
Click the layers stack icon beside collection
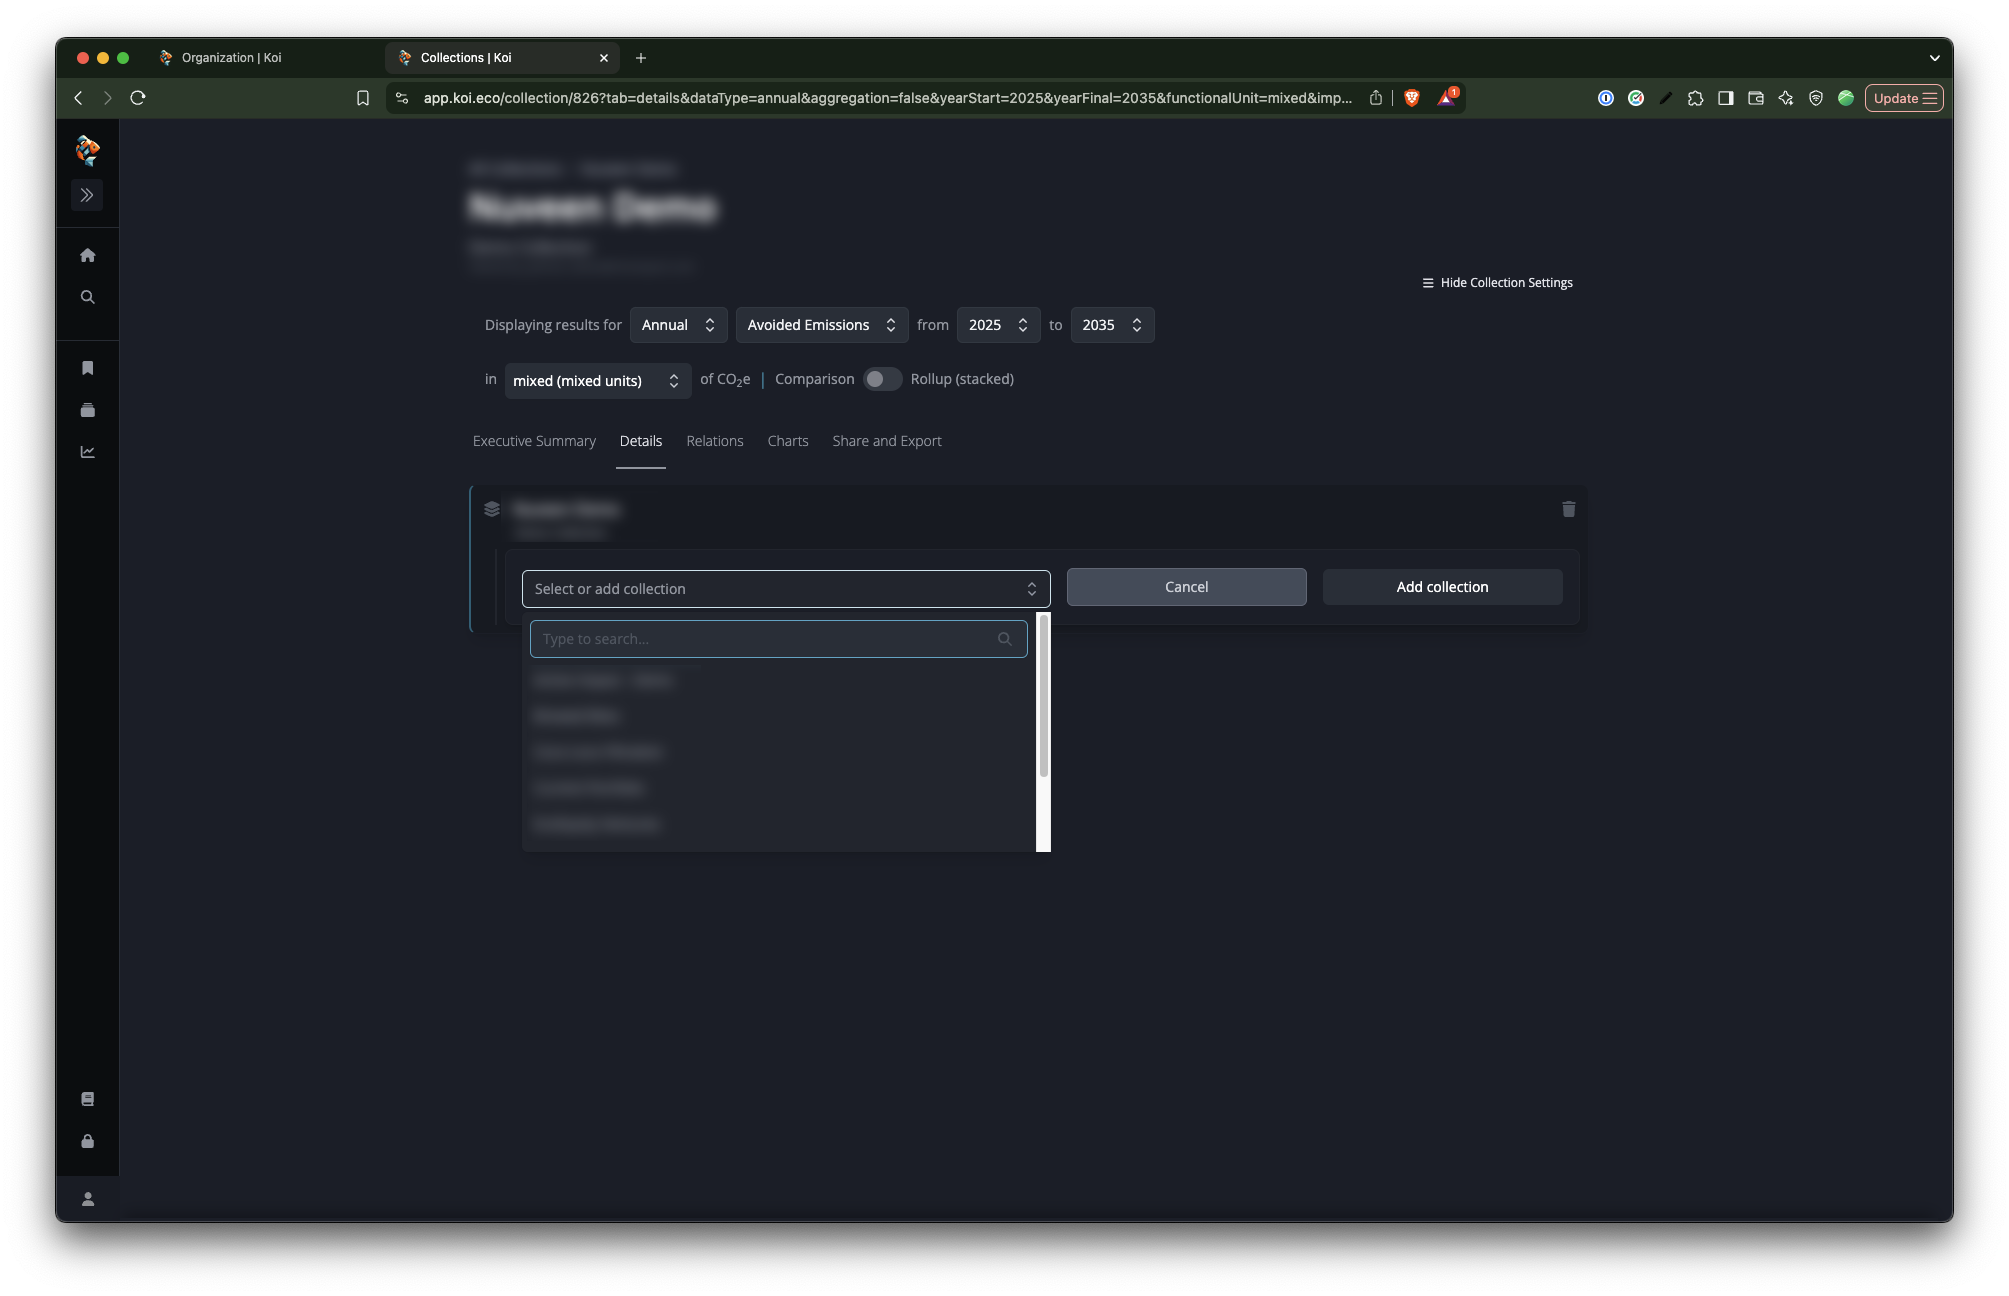tap(492, 509)
